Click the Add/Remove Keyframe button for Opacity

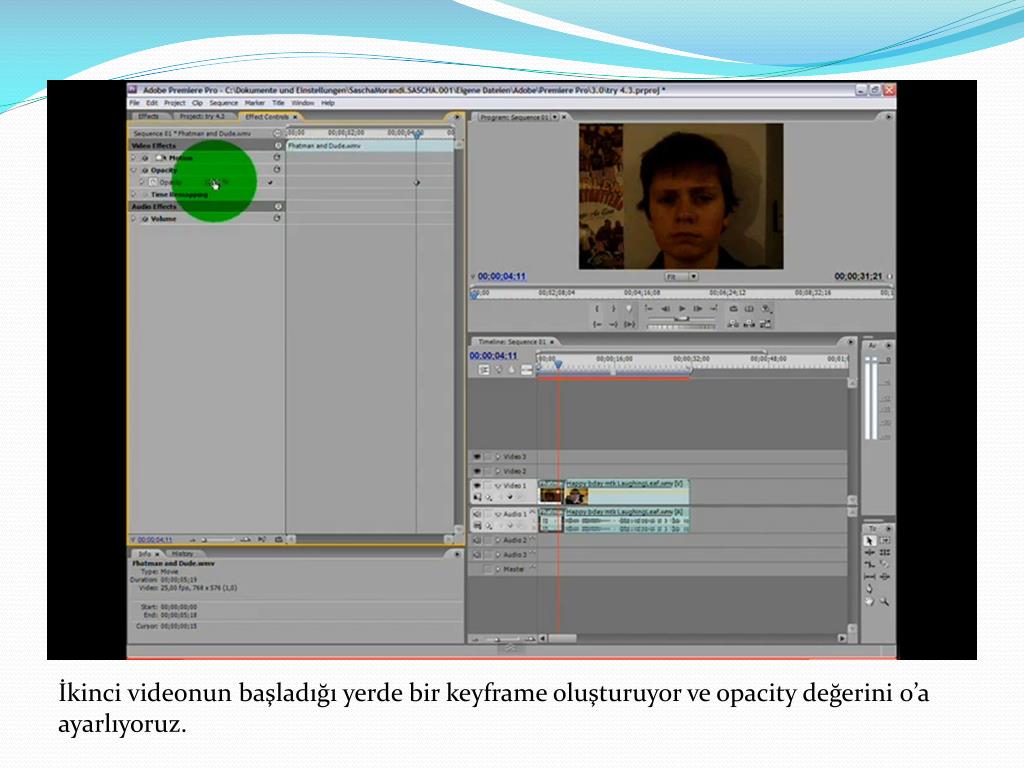270,182
